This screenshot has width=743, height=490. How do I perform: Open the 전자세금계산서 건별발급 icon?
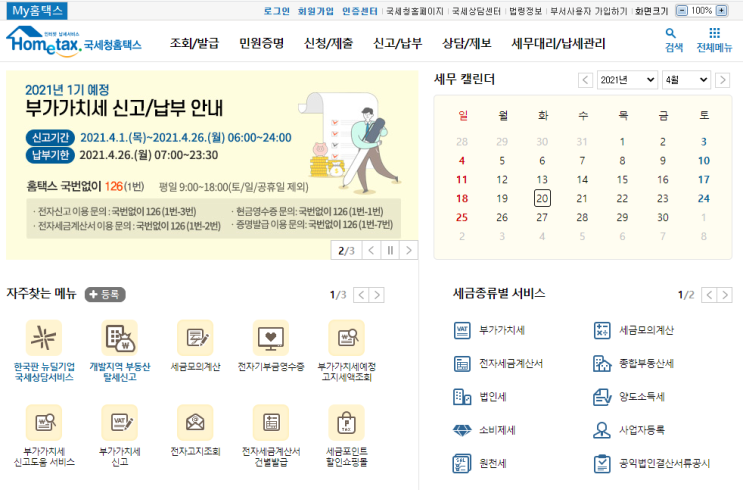[x=271, y=422]
